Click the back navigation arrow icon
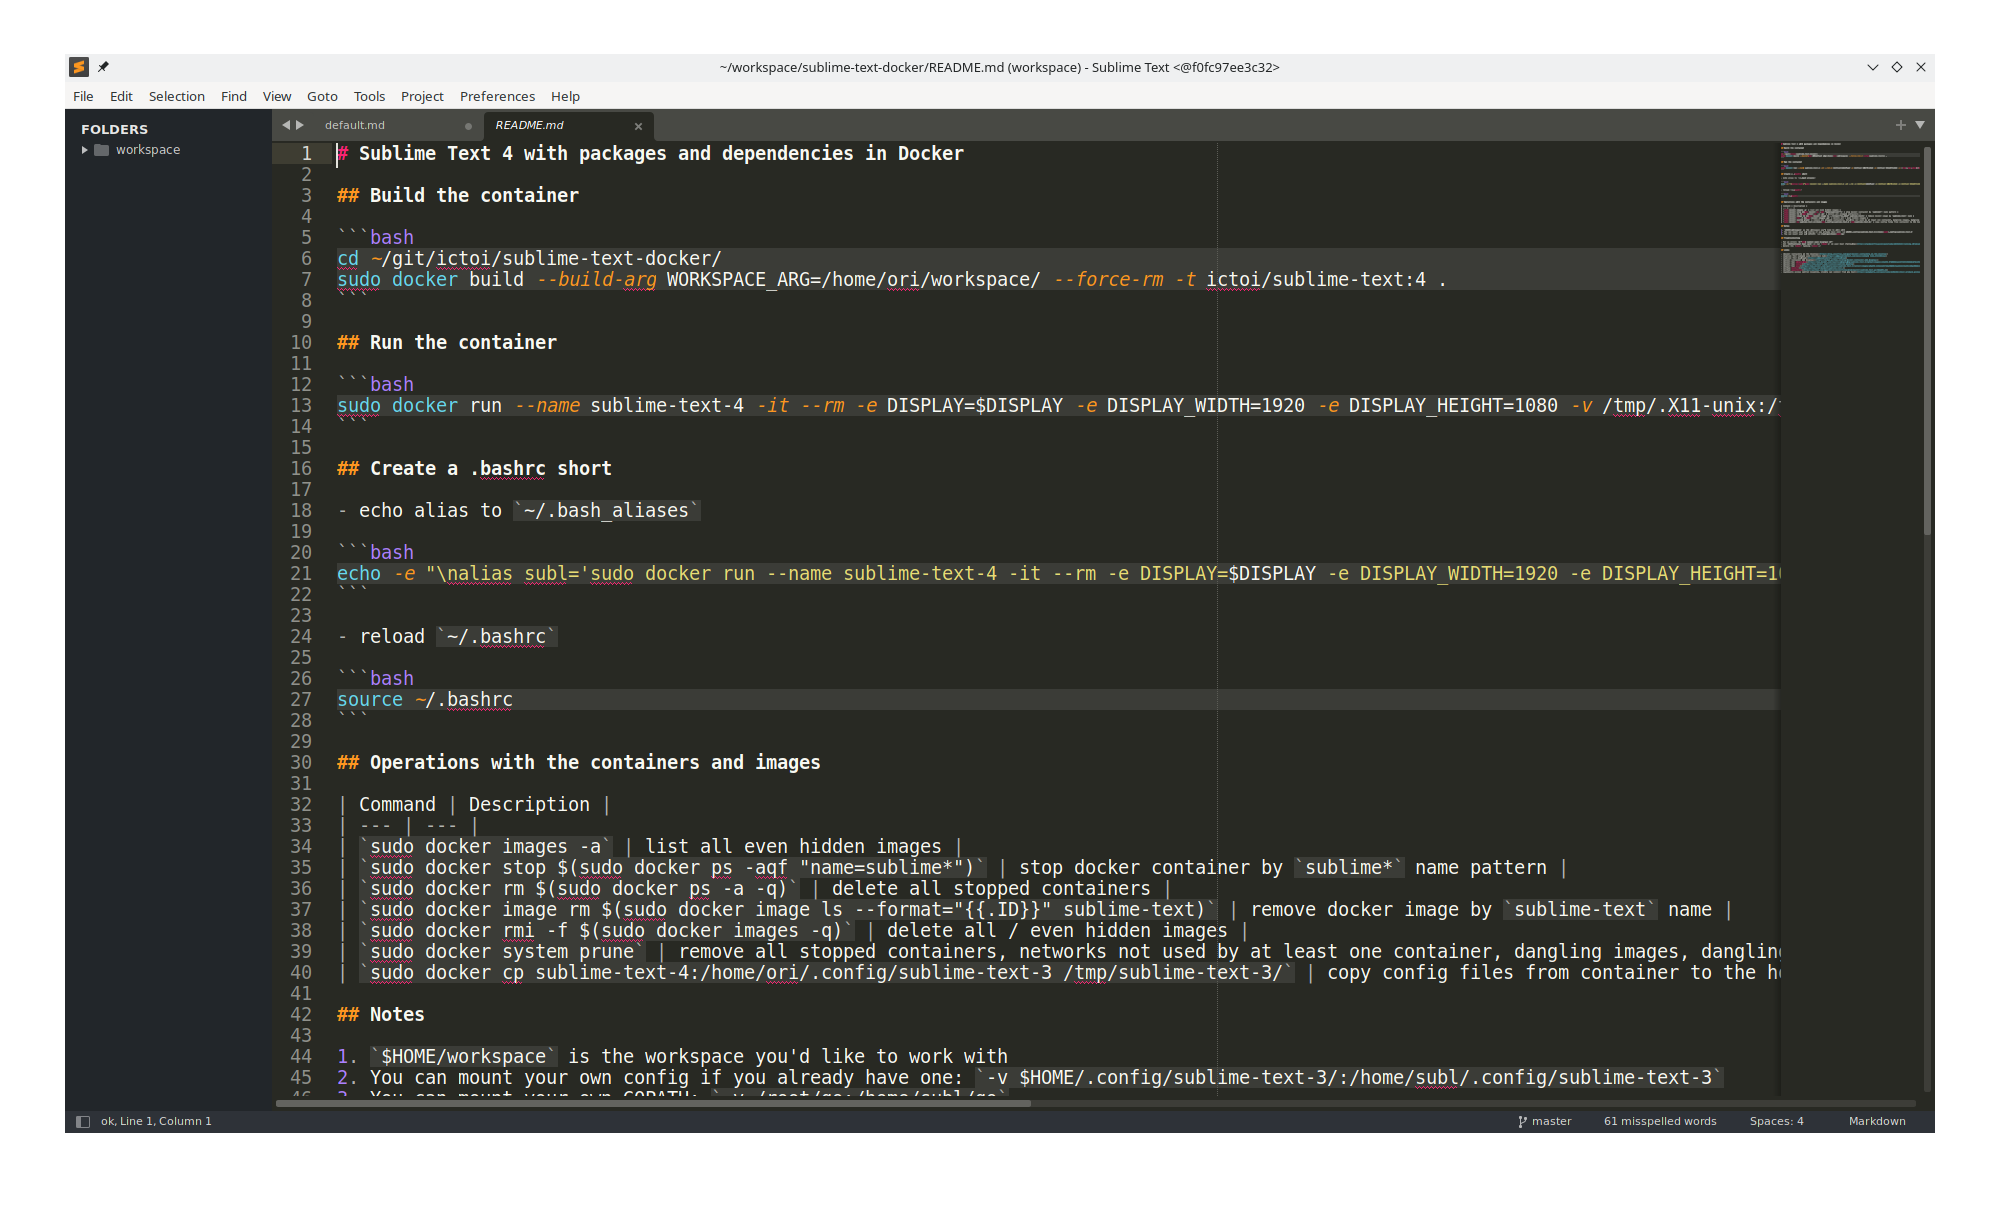The width and height of the screenshot is (2000, 1210). tap(287, 124)
